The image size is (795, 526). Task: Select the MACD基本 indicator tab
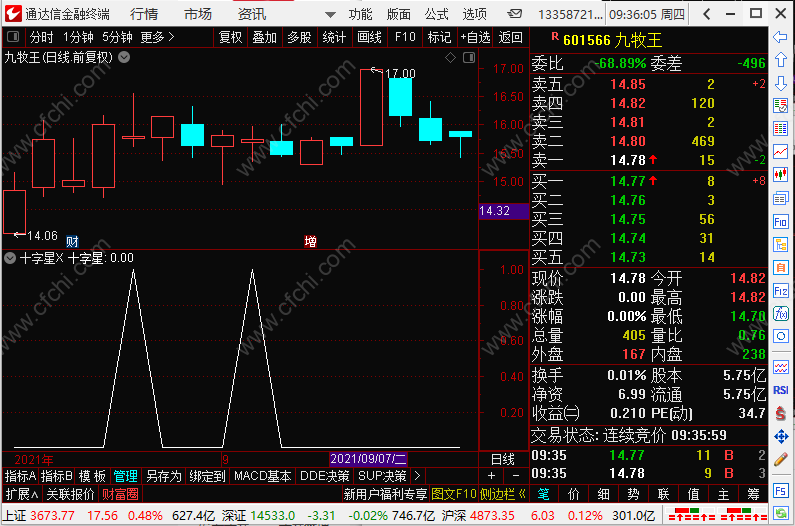(x=263, y=476)
